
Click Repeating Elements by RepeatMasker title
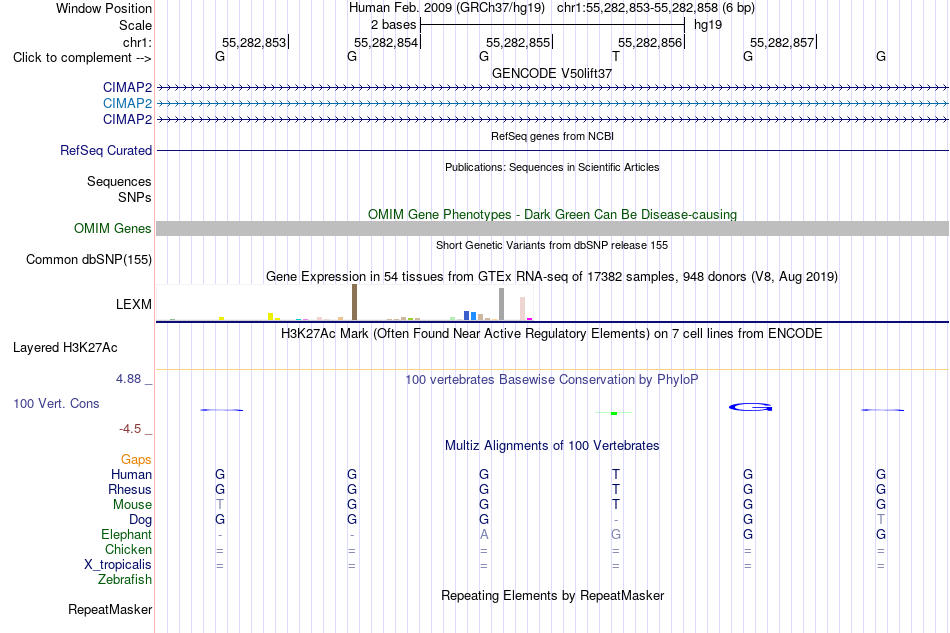553,596
